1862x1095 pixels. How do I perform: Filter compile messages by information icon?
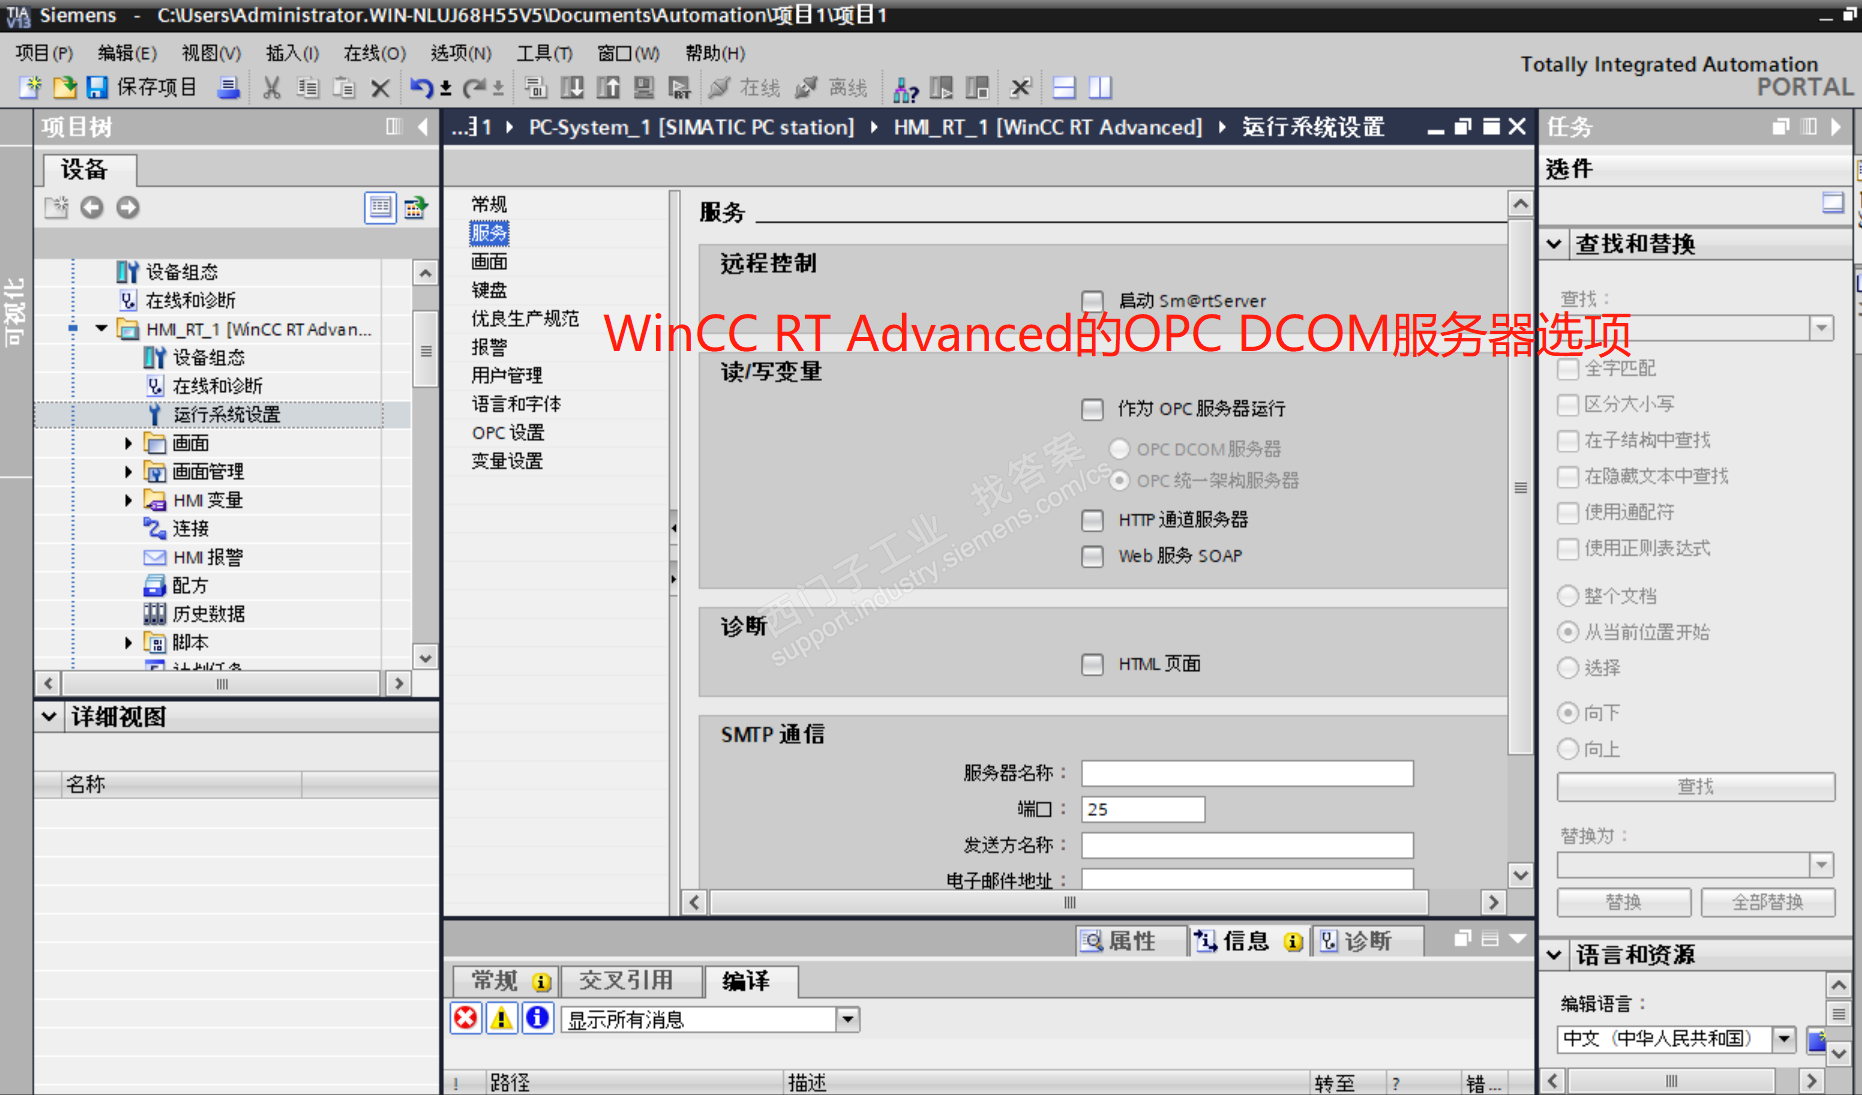coord(538,1018)
